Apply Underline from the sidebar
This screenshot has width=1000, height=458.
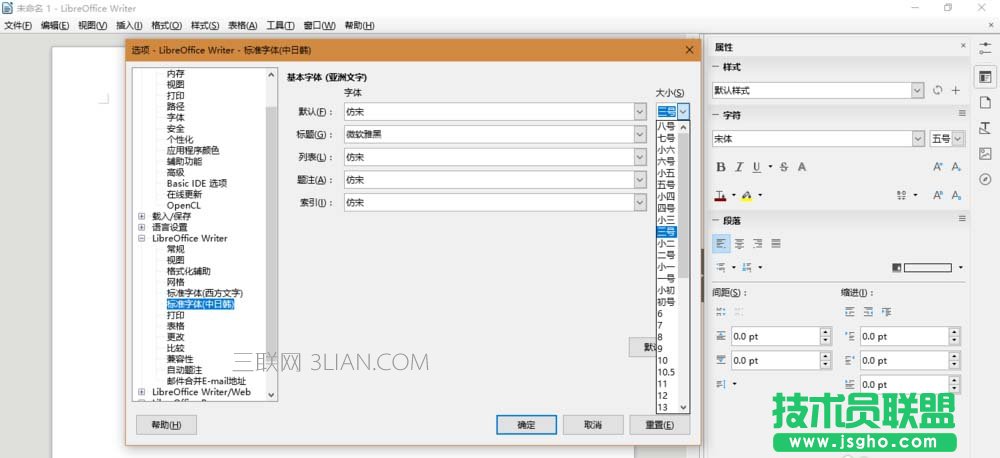point(756,167)
